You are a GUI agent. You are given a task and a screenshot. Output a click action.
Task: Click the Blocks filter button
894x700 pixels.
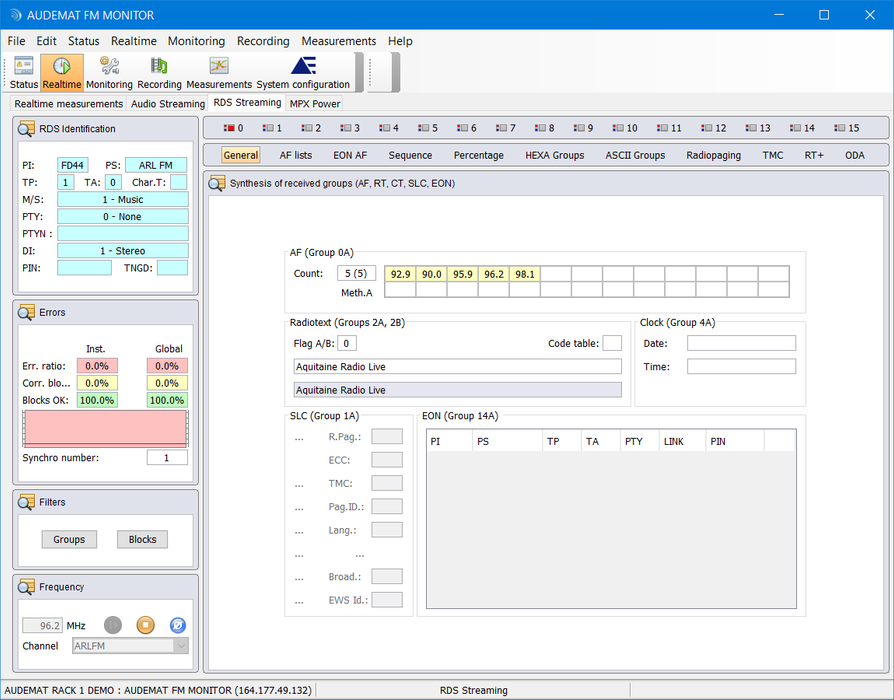pos(142,539)
